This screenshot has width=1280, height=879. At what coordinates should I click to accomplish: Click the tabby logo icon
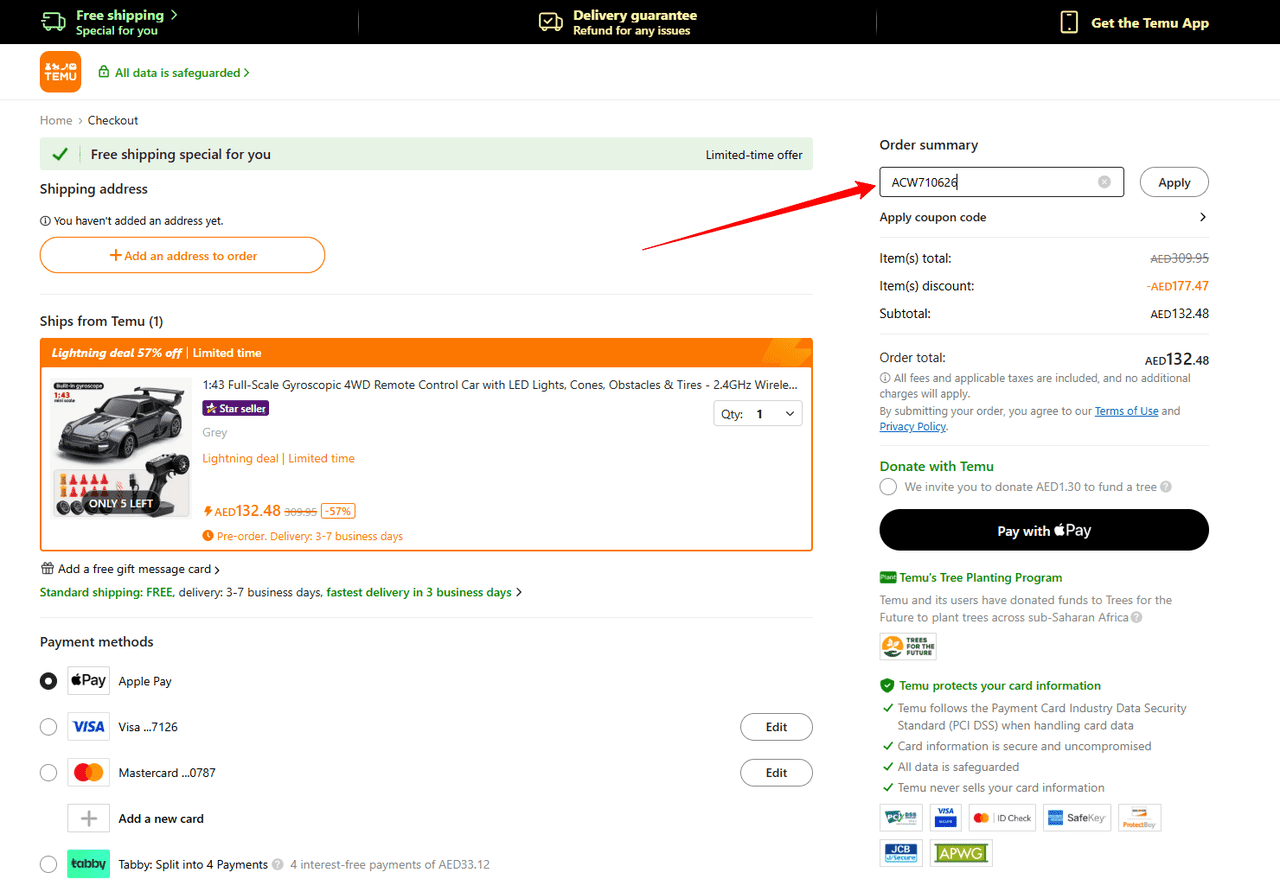click(x=88, y=864)
